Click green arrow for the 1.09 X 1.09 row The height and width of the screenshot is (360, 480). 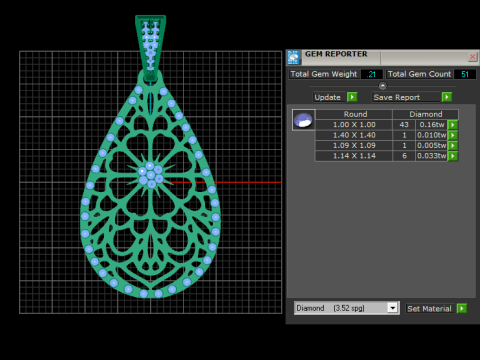pos(453,145)
